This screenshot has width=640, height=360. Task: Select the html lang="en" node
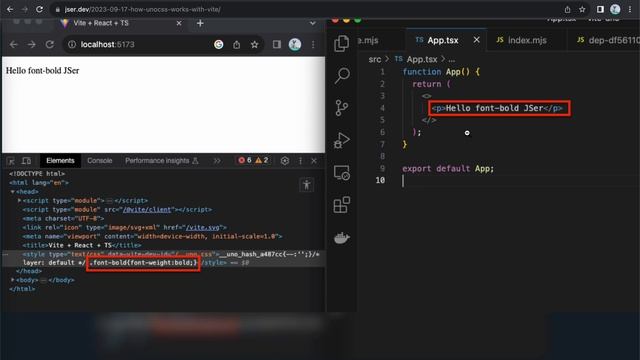tap(39, 182)
